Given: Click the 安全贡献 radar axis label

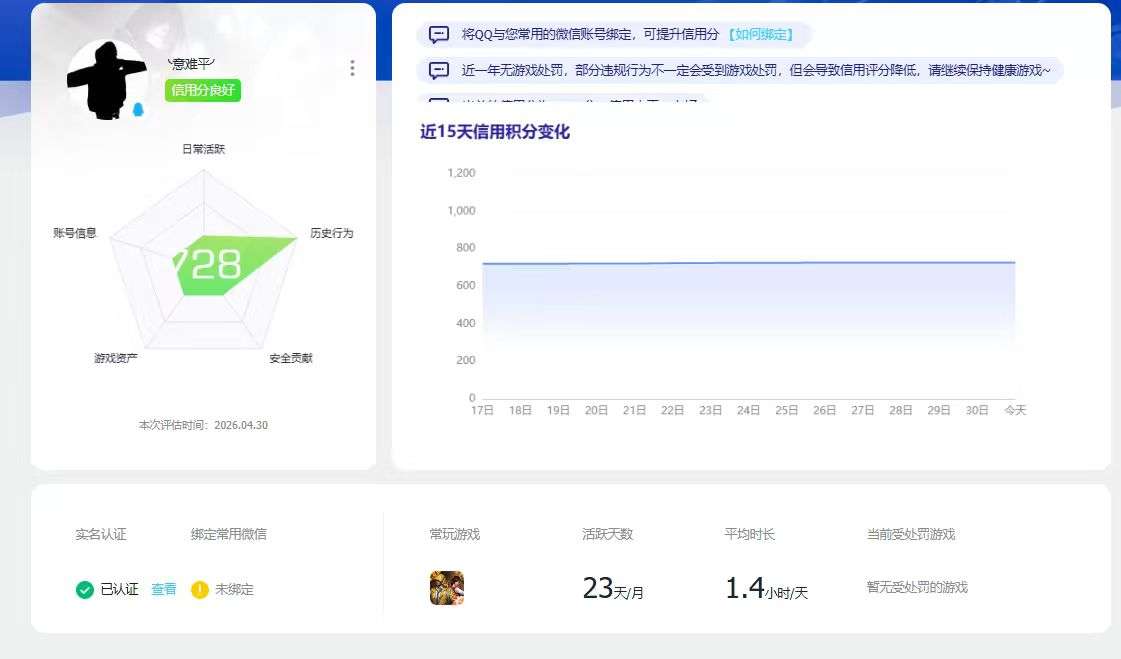Looking at the screenshot, I should click(x=291, y=357).
